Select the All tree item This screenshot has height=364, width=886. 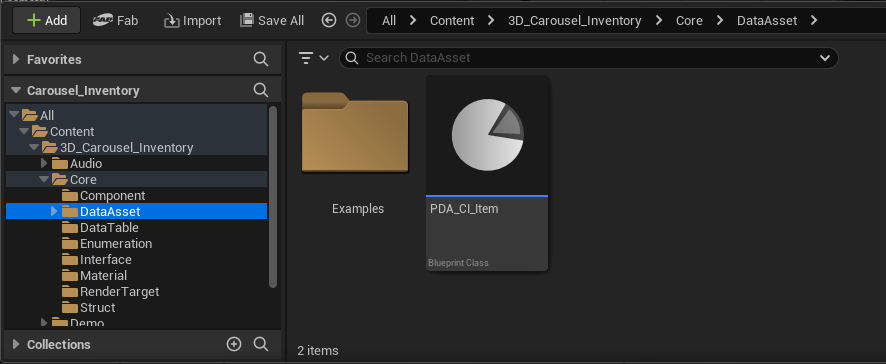pos(136,115)
